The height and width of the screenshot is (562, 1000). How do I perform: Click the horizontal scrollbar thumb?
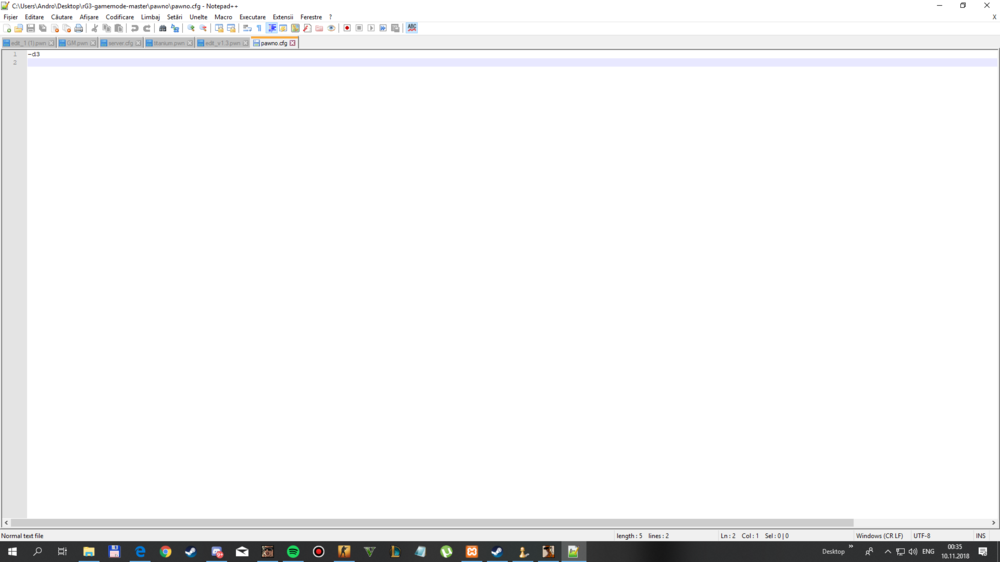point(432,522)
